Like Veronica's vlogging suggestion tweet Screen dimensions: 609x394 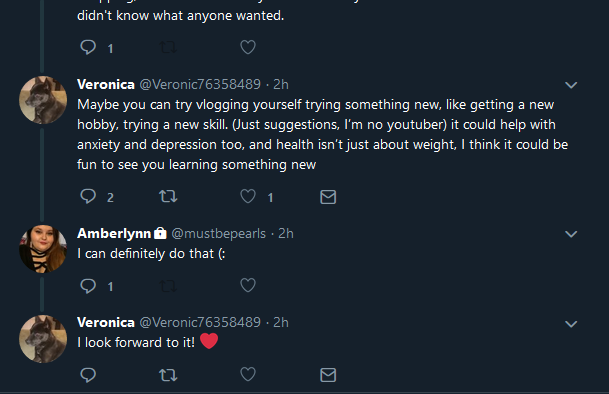[x=248, y=196]
